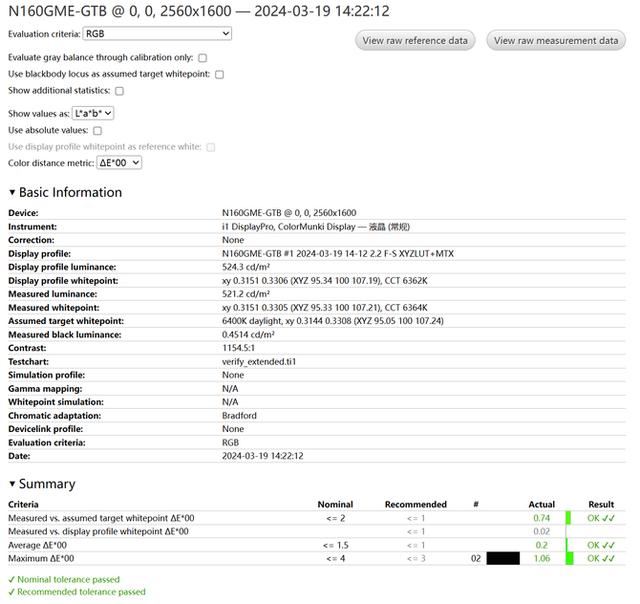Click green bar in assumed target whitepoint row
Image resolution: width=640 pixels, height=604 pixels.
click(x=568, y=518)
